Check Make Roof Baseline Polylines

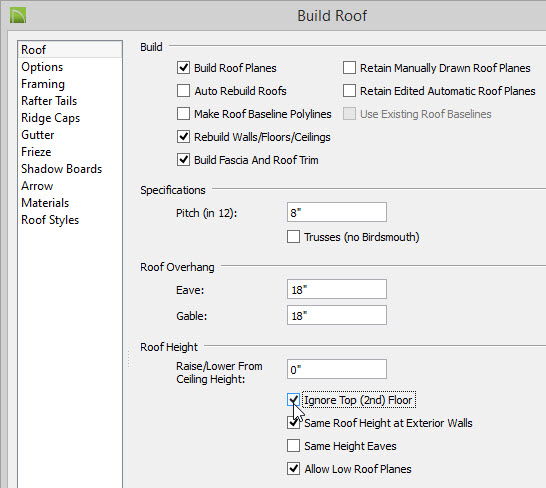click(184, 114)
